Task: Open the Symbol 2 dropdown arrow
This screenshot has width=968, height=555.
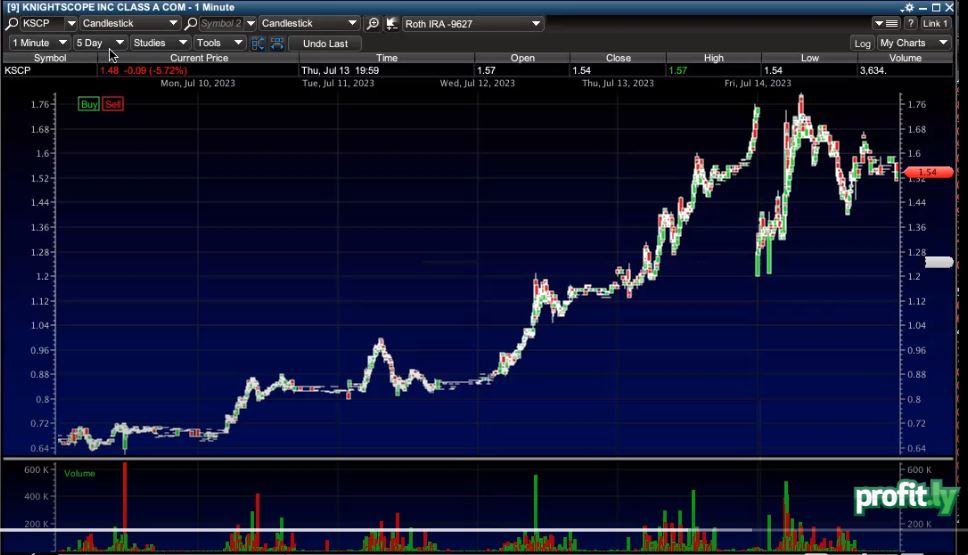Action: (x=251, y=23)
